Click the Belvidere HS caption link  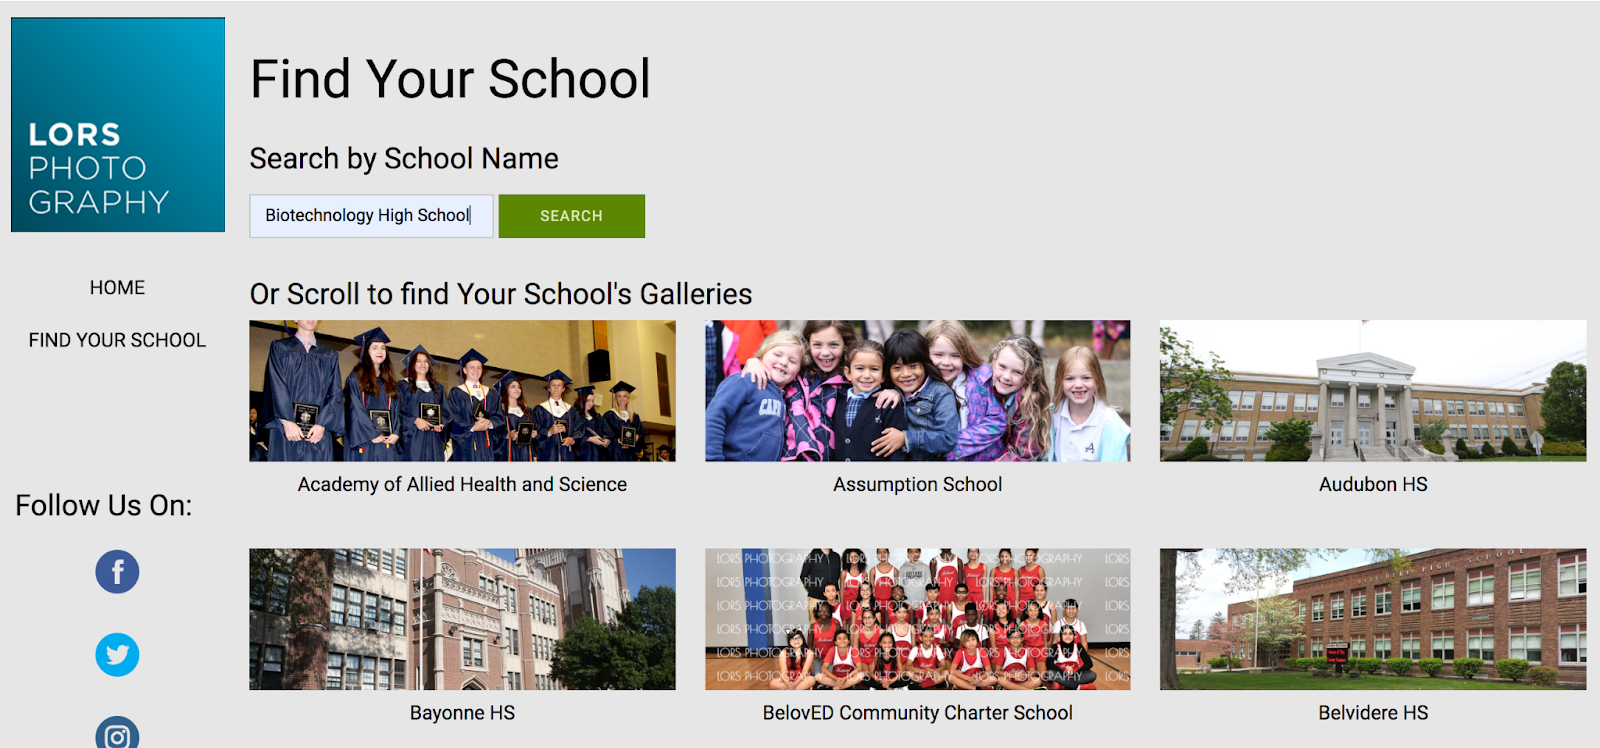(1373, 713)
